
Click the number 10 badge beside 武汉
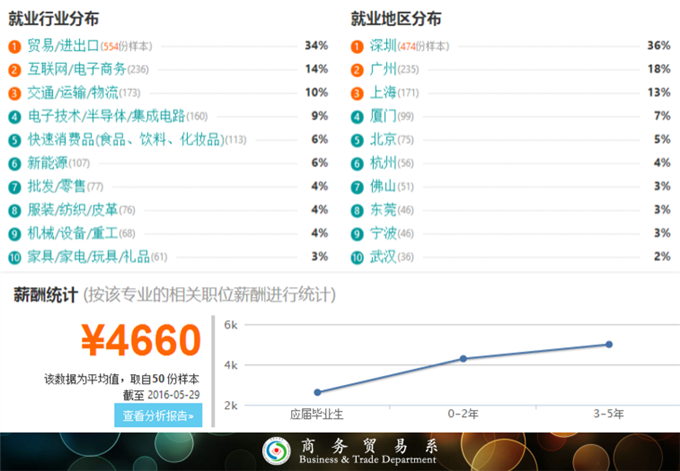coord(357,257)
